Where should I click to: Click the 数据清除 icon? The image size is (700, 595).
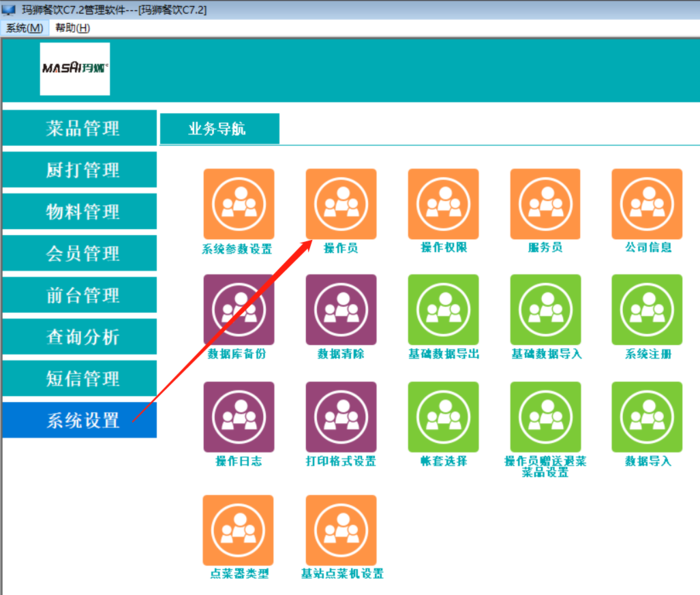(341, 310)
